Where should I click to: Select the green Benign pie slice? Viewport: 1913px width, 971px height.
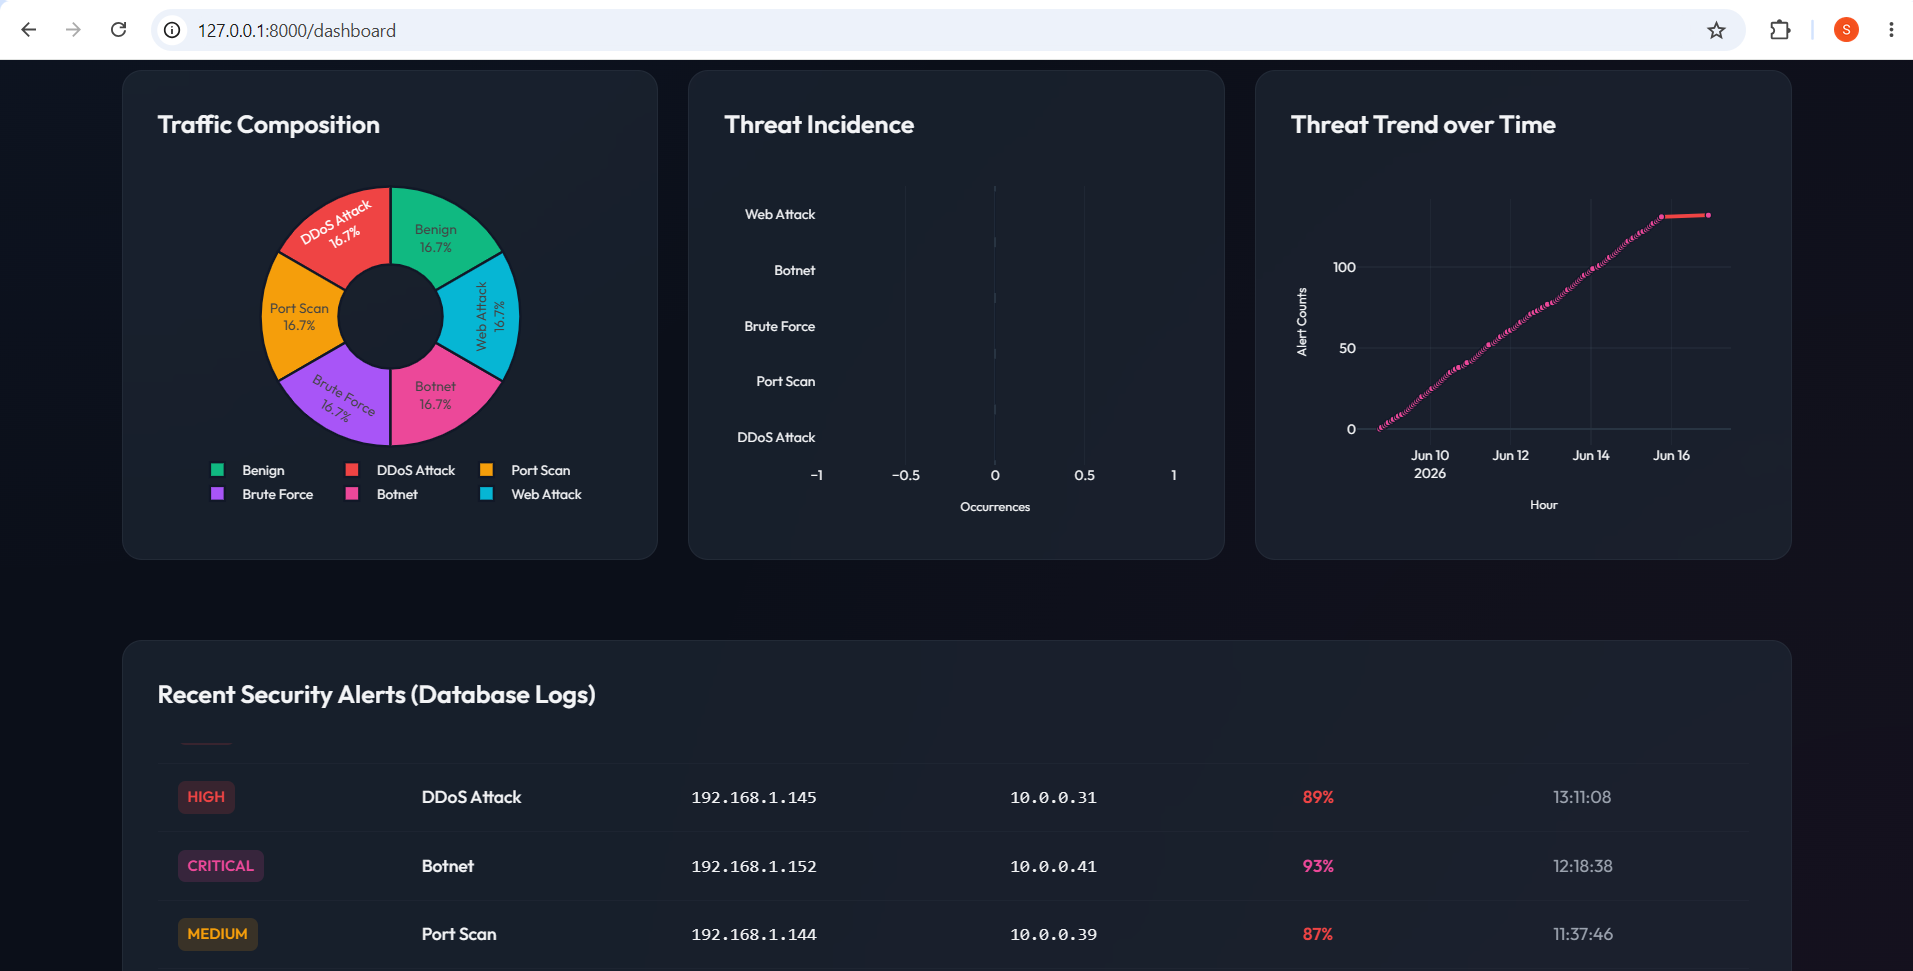[435, 238]
